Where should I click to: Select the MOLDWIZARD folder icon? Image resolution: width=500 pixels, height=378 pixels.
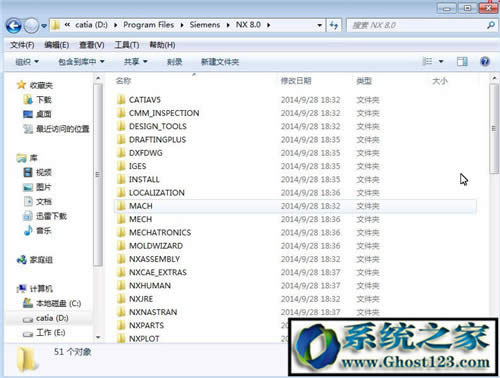(121, 246)
